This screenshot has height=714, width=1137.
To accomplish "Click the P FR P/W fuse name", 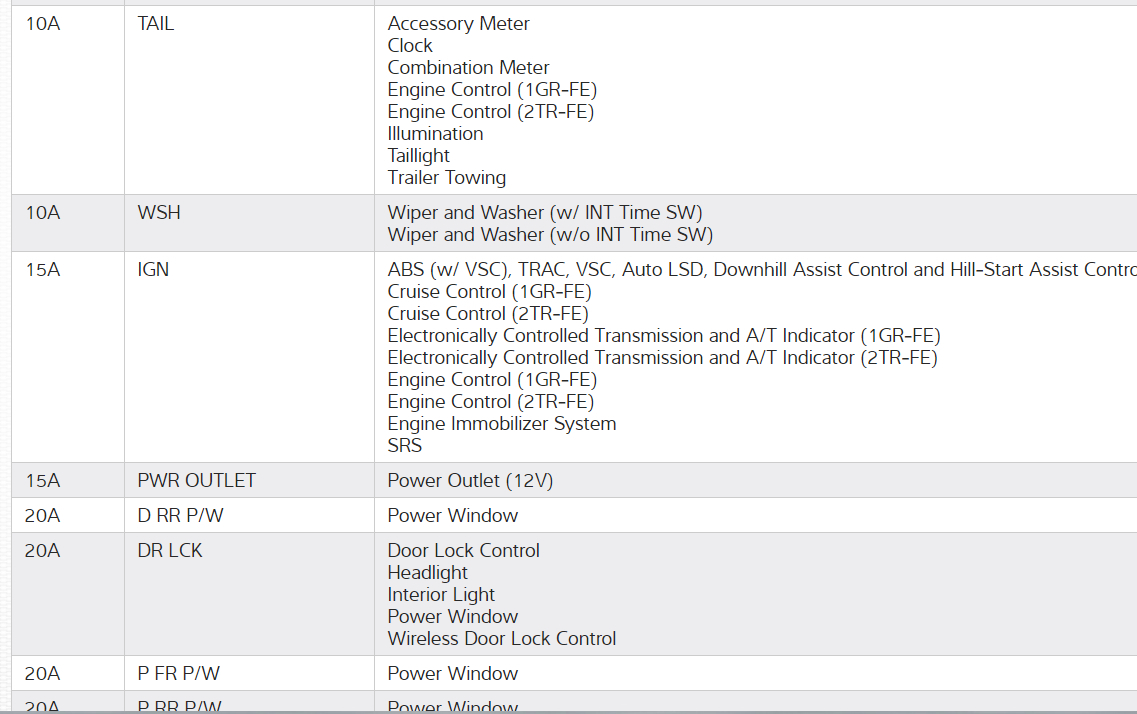I will (x=178, y=674).
